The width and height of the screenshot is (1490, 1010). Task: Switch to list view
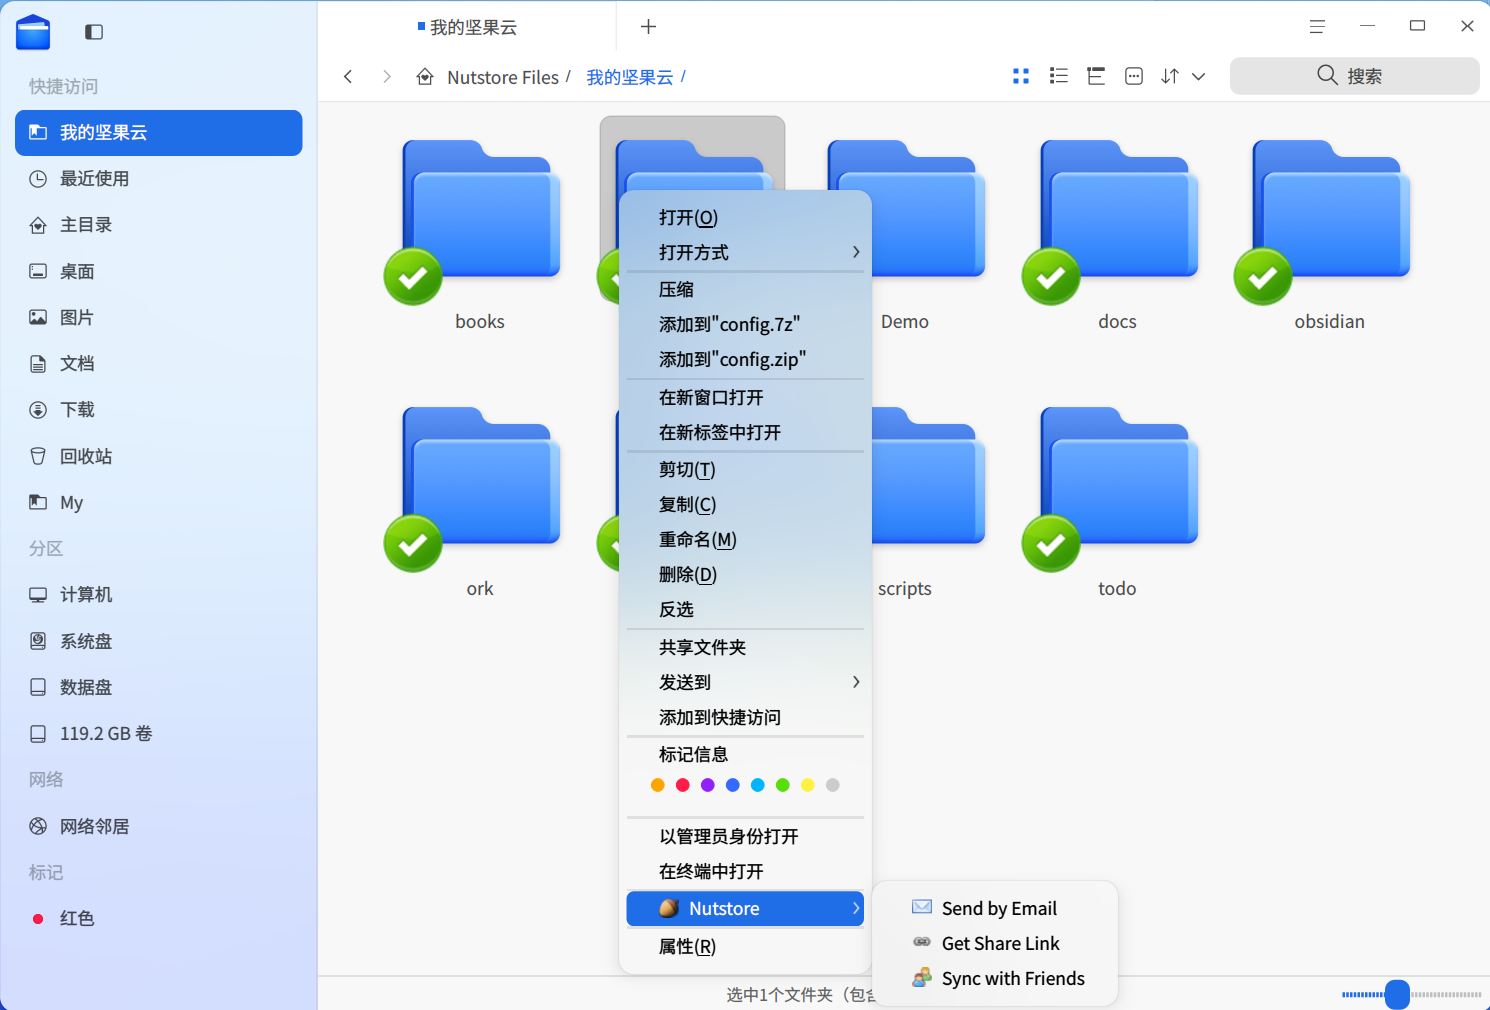[x=1059, y=76]
